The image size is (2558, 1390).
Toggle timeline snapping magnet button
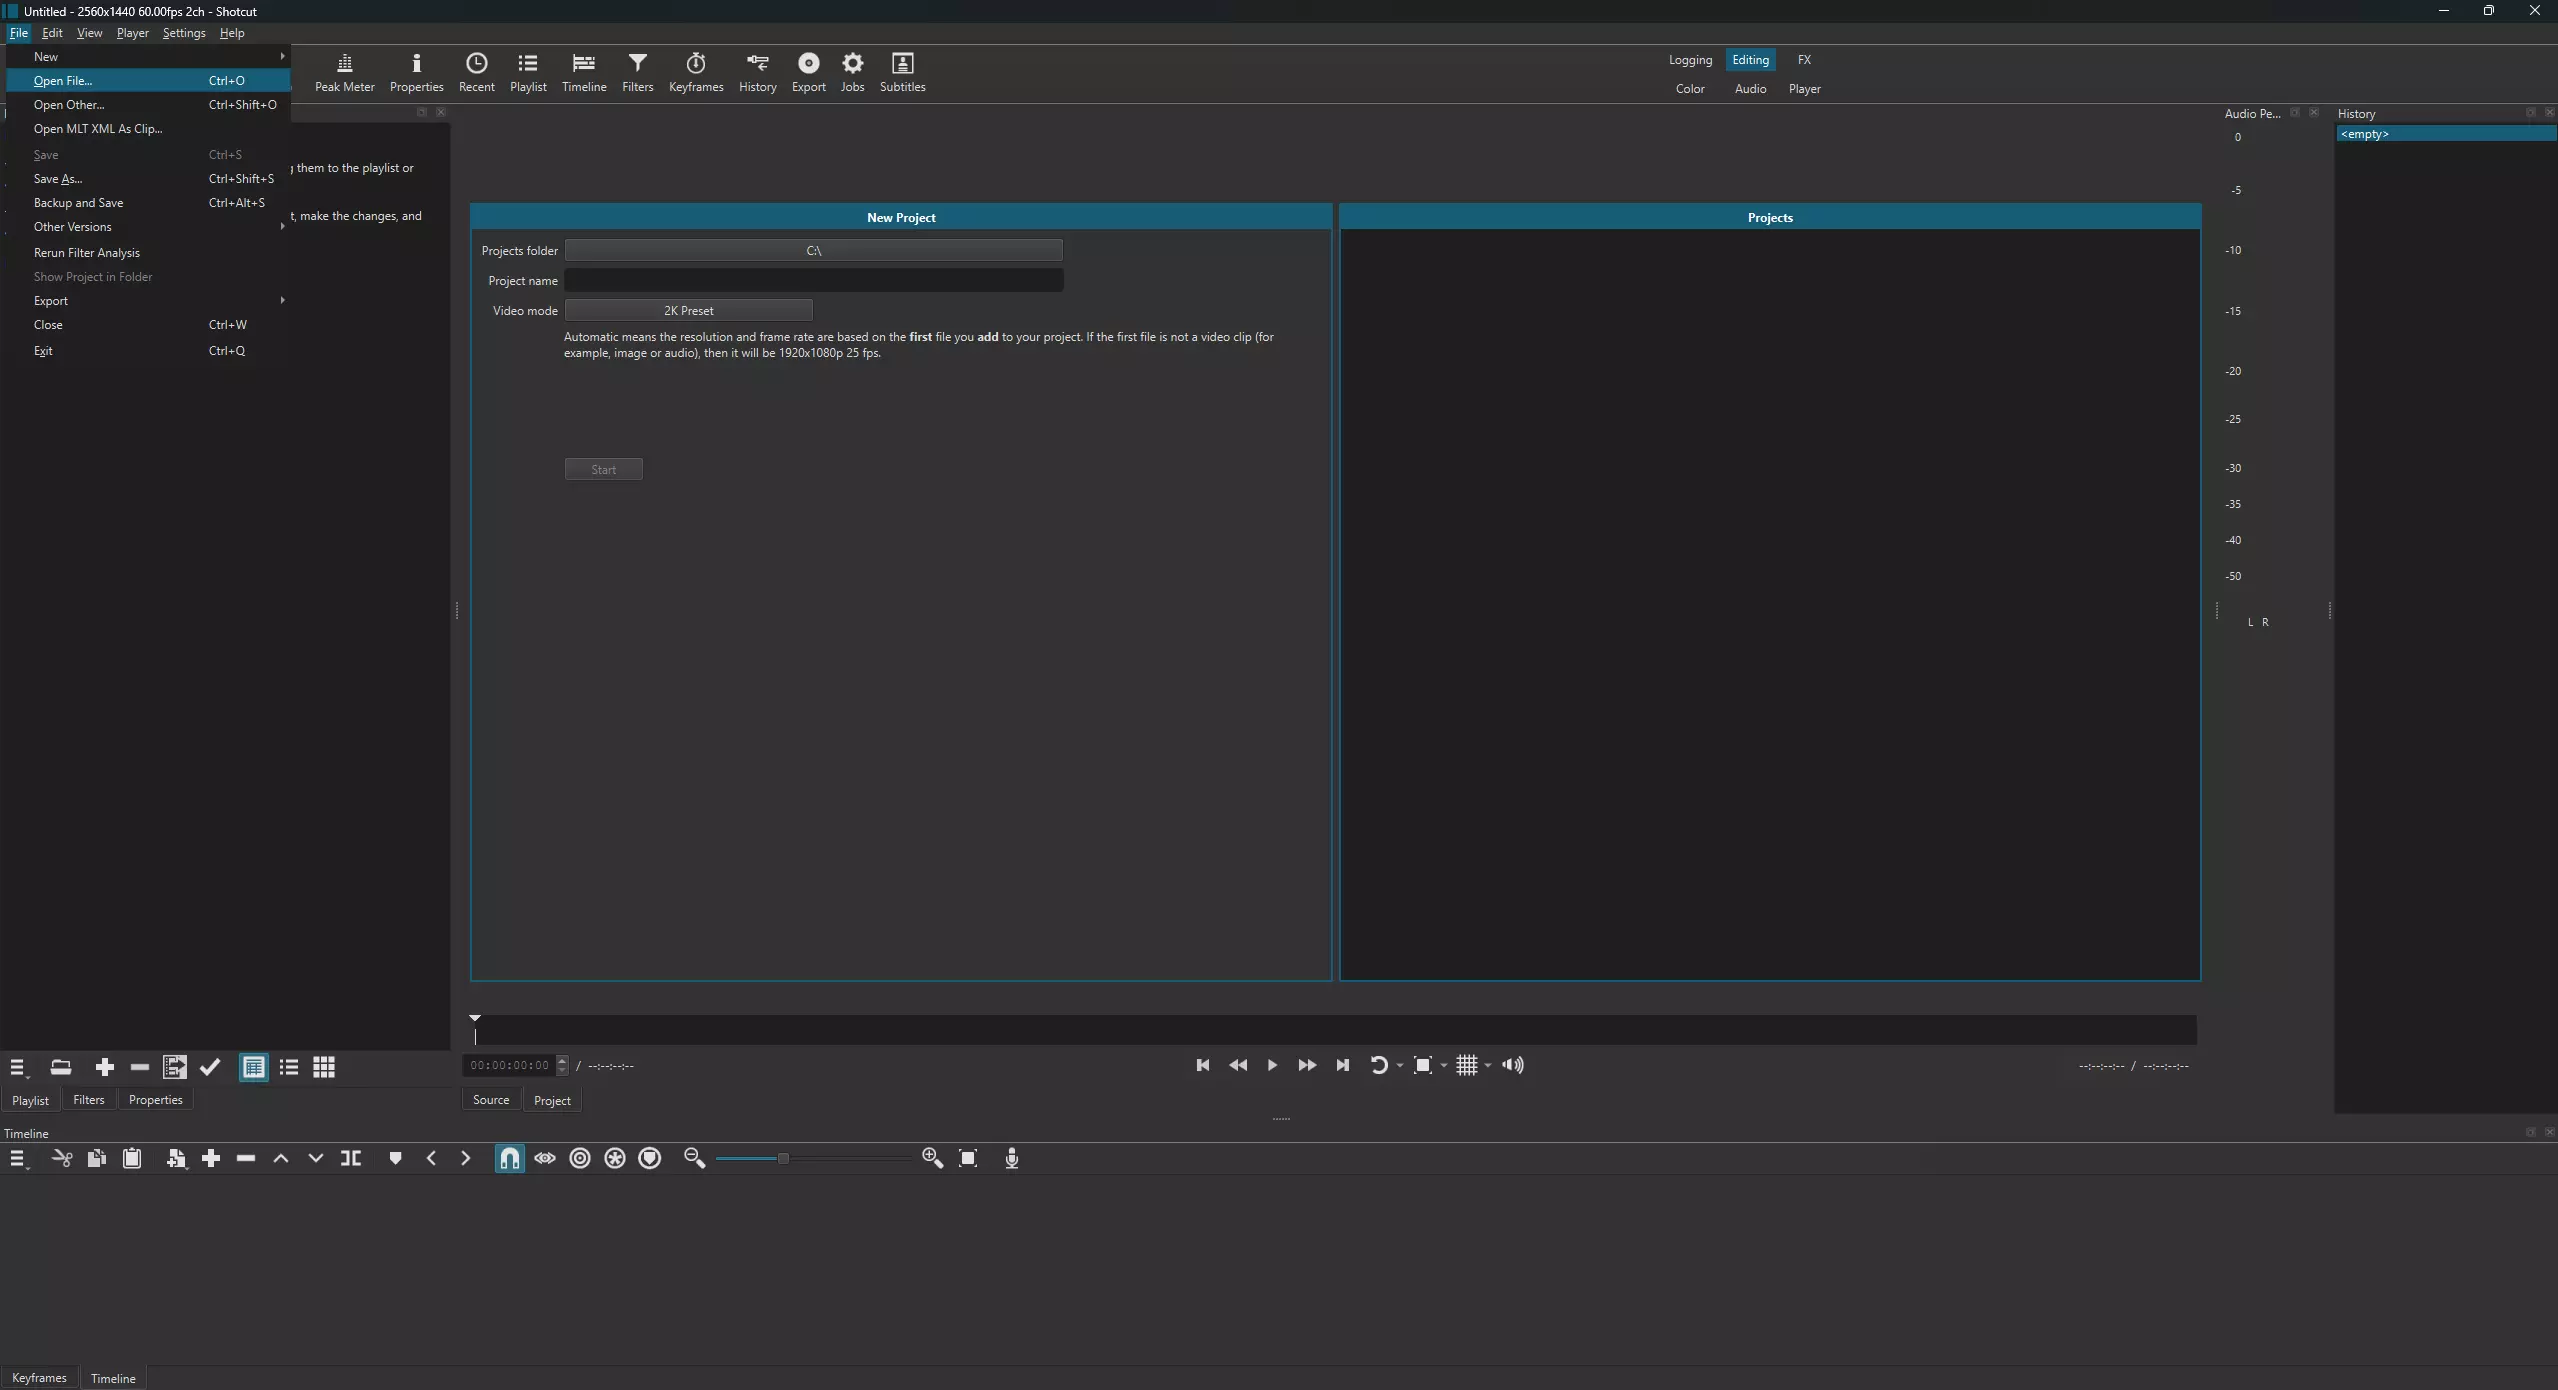pyautogui.click(x=509, y=1158)
